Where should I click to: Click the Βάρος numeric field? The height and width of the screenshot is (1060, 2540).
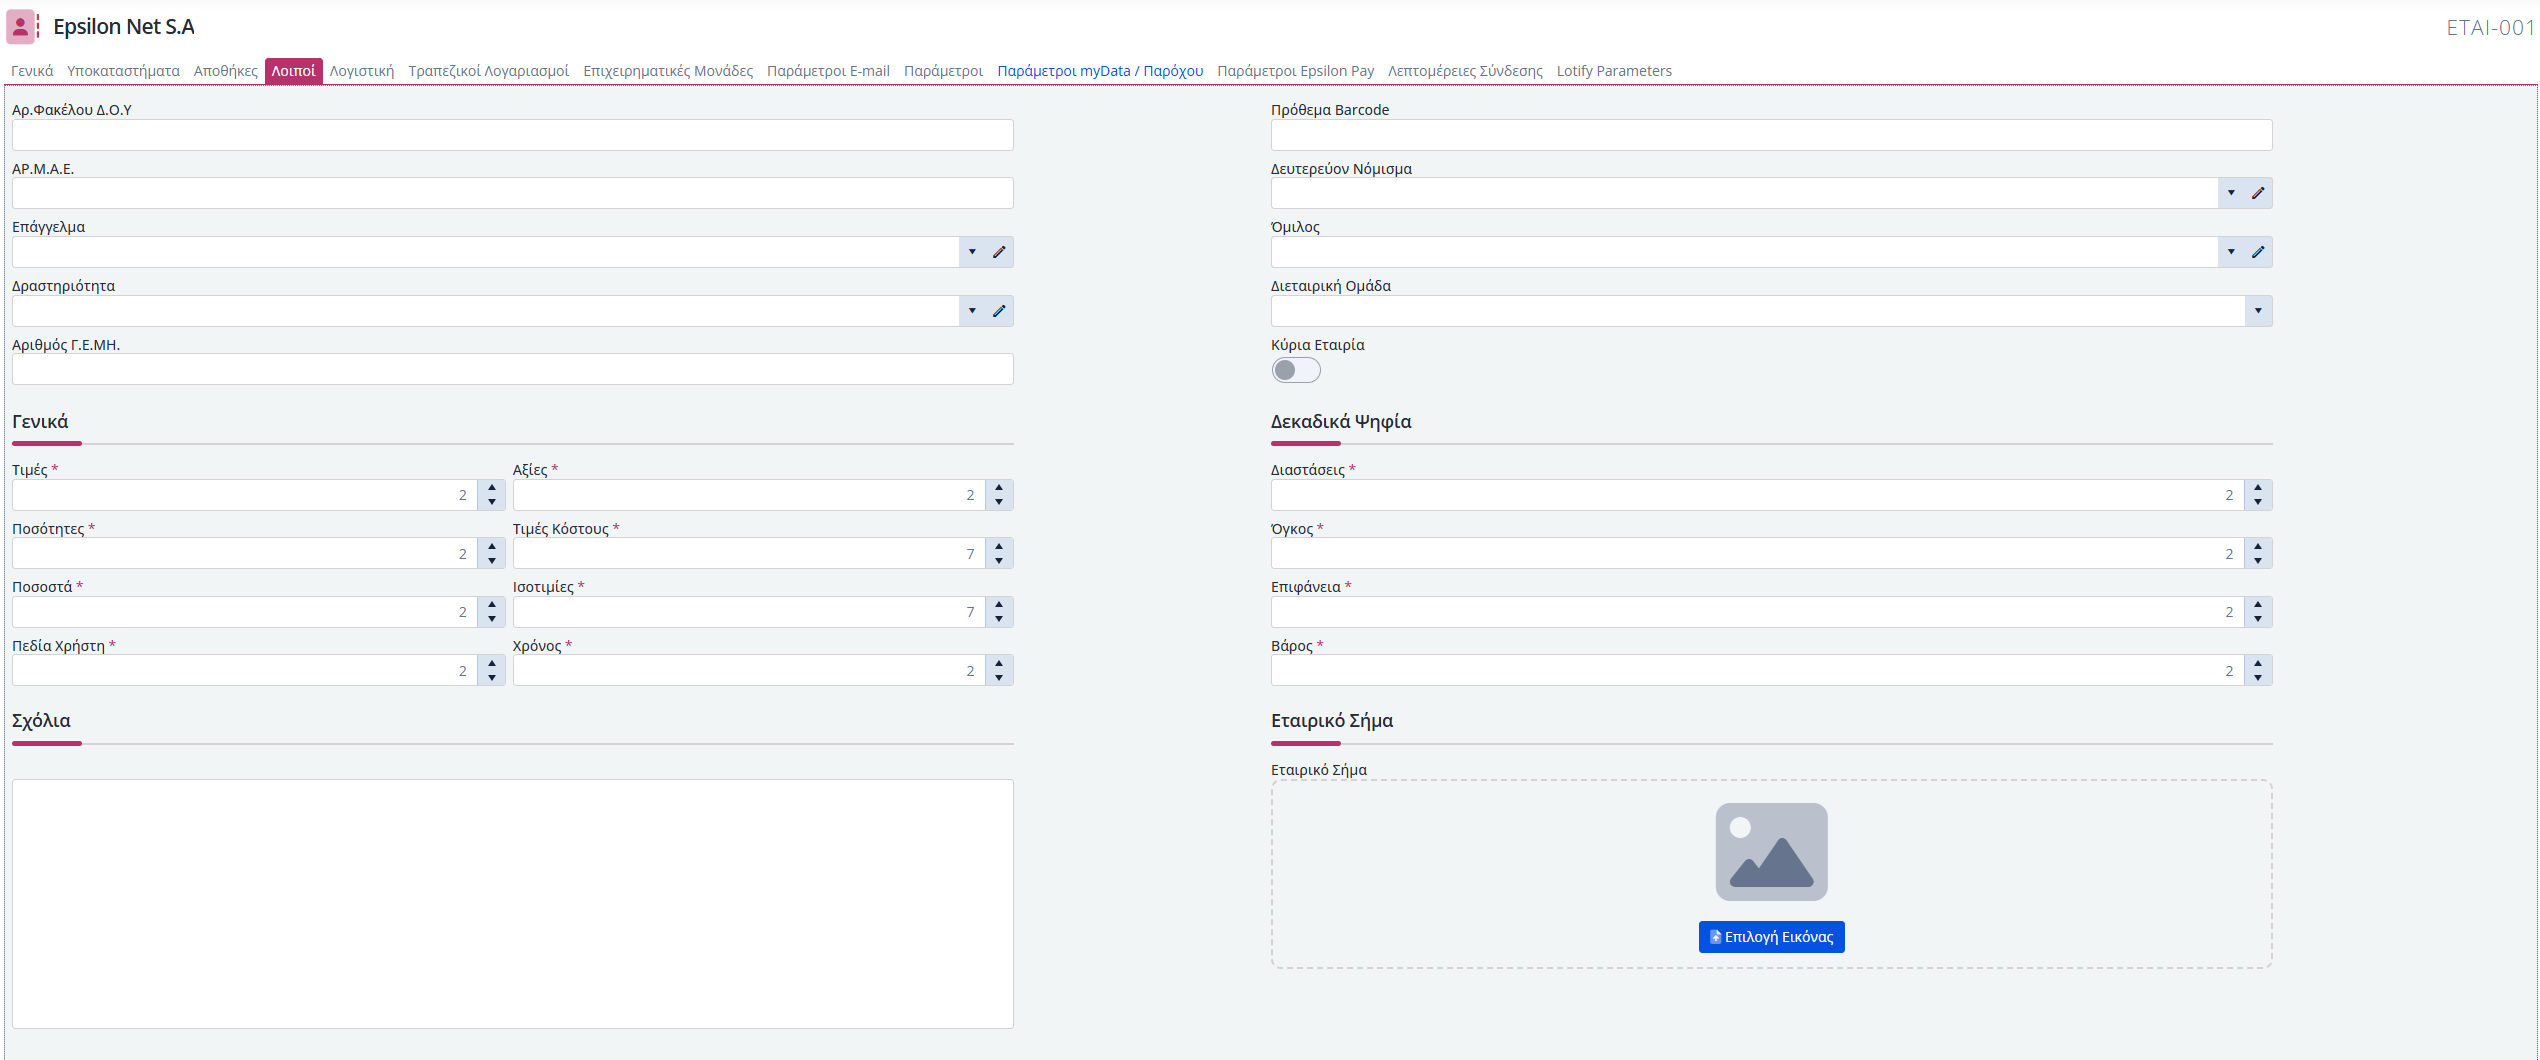click(1758, 671)
